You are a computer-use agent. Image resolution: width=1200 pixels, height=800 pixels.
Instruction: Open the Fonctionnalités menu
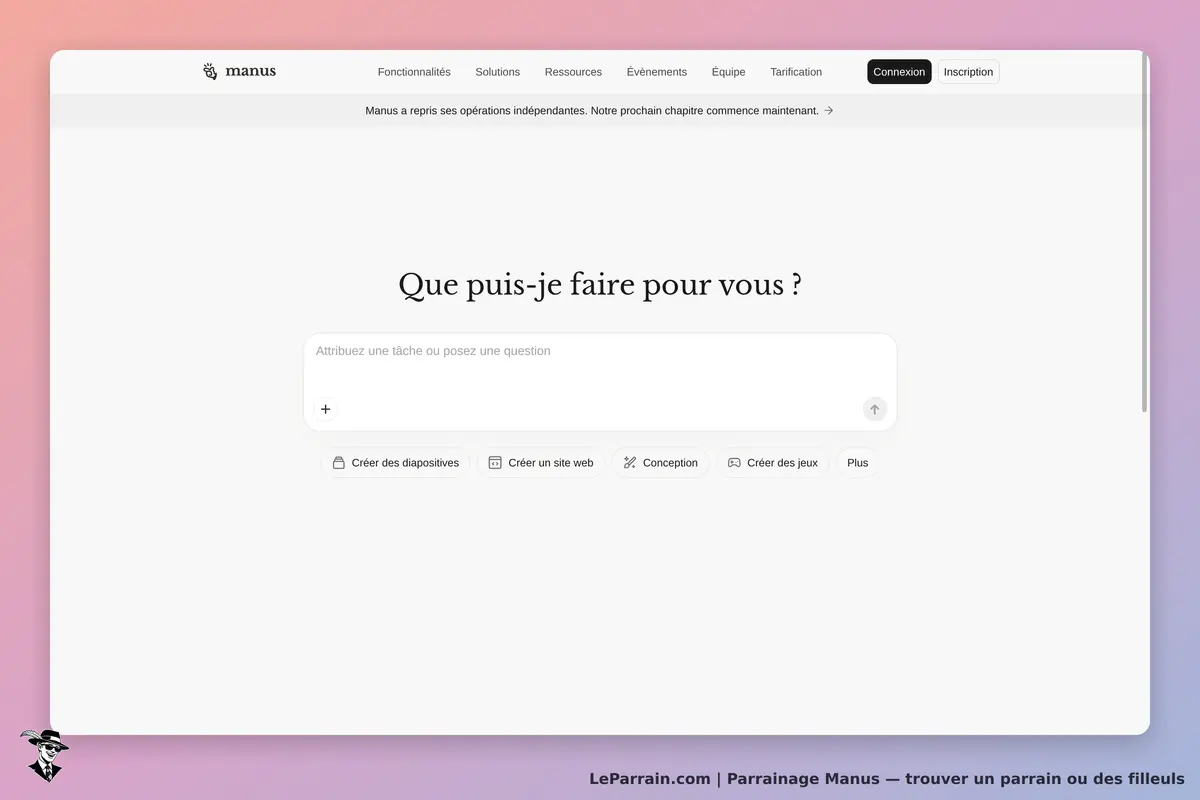pyautogui.click(x=414, y=72)
